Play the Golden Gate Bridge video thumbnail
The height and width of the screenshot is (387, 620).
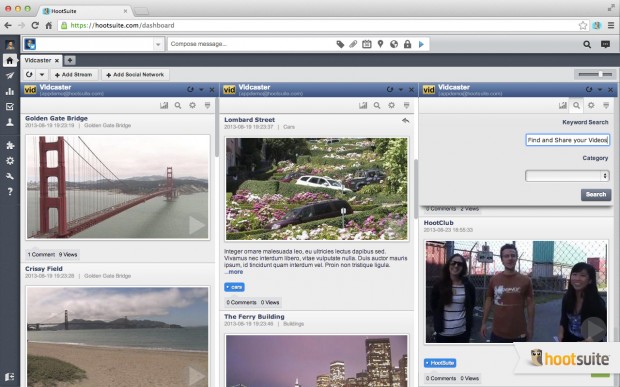pos(118,187)
